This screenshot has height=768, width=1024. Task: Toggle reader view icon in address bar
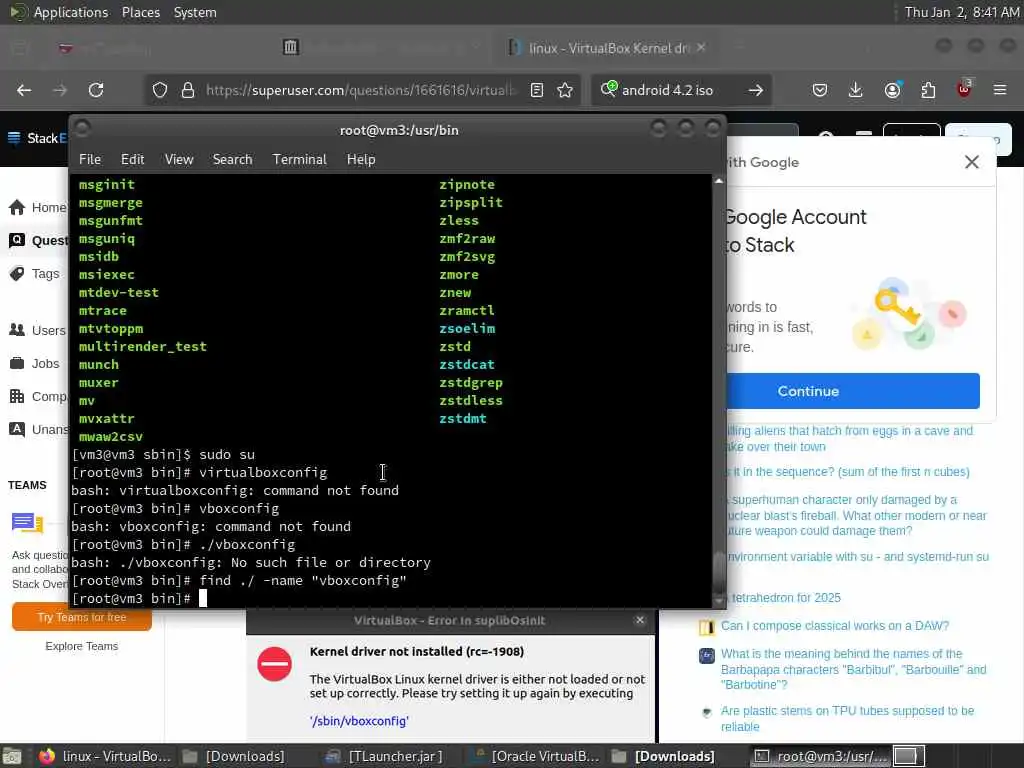537,90
